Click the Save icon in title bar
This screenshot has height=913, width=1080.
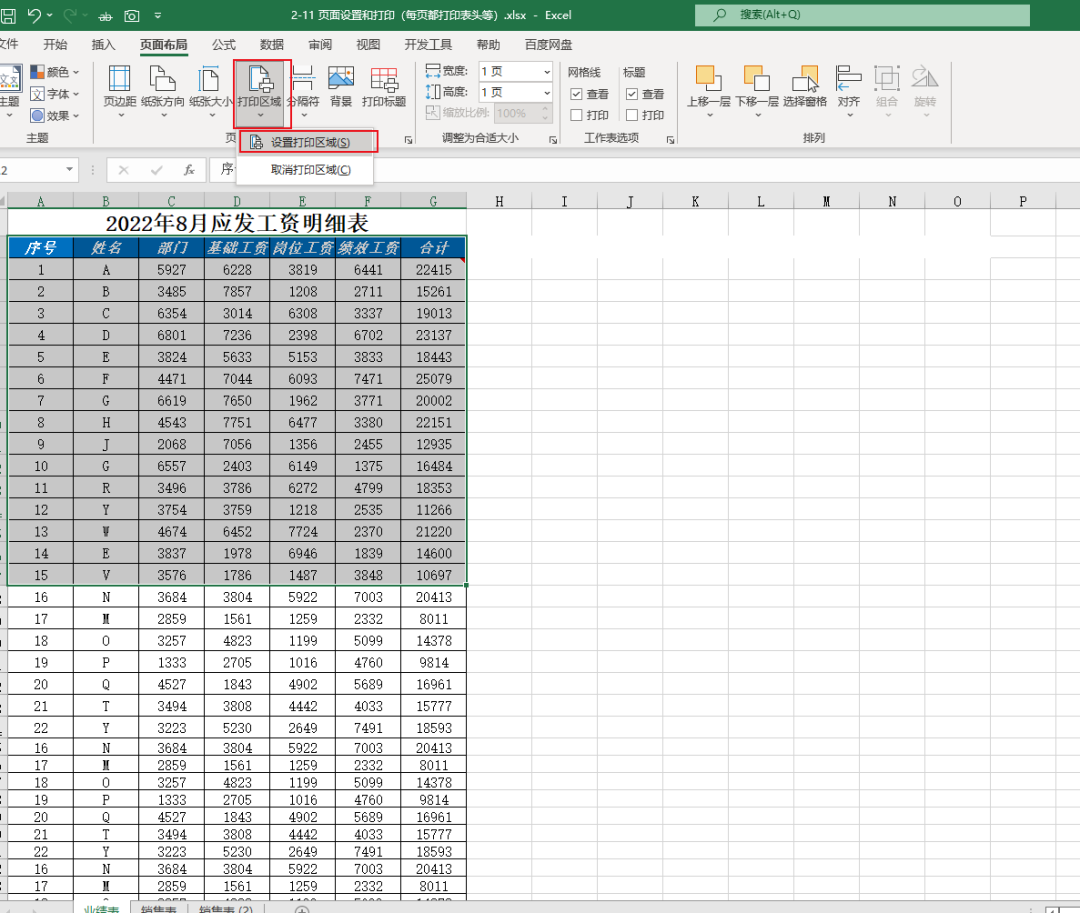7,15
